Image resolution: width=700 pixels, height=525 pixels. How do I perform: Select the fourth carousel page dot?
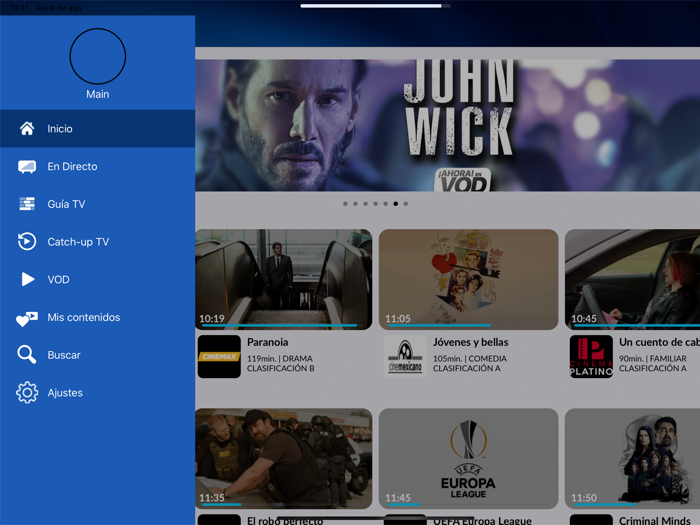pos(375,204)
